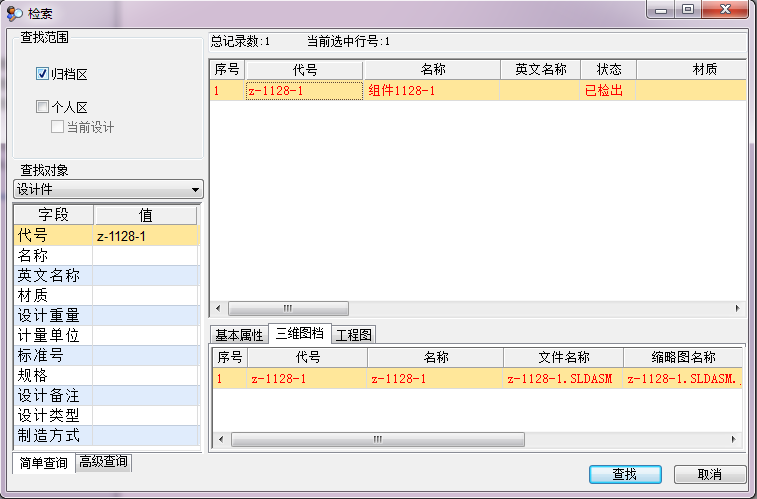Click the 设计备注 value field
Image resolution: width=757 pixels, height=499 pixels.
(145, 395)
